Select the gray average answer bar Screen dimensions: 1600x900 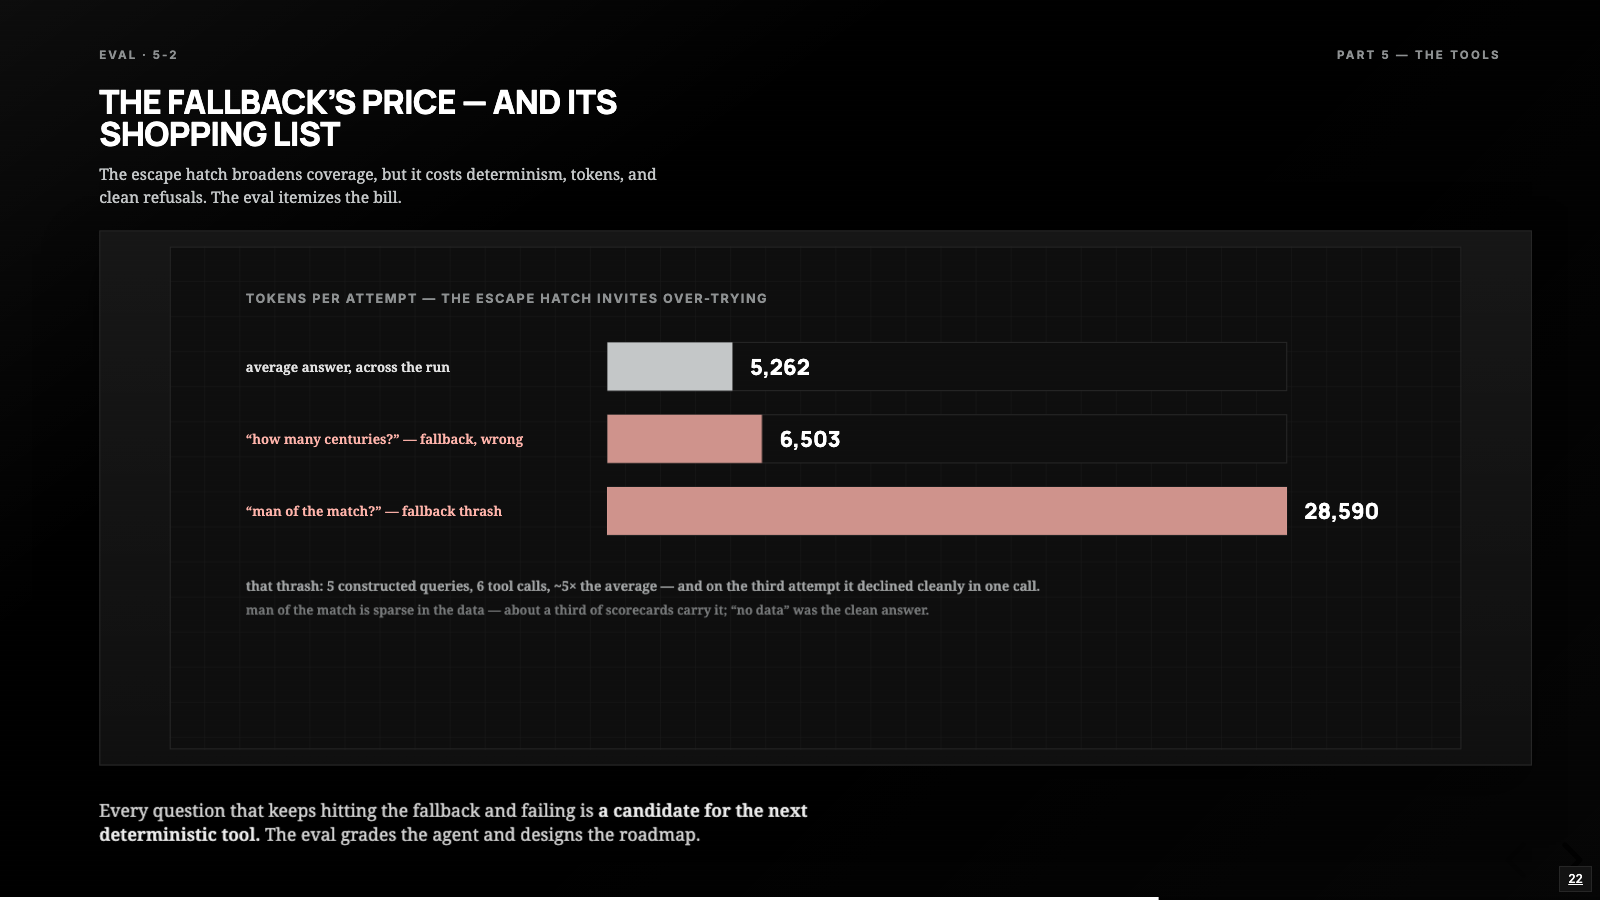pos(669,367)
